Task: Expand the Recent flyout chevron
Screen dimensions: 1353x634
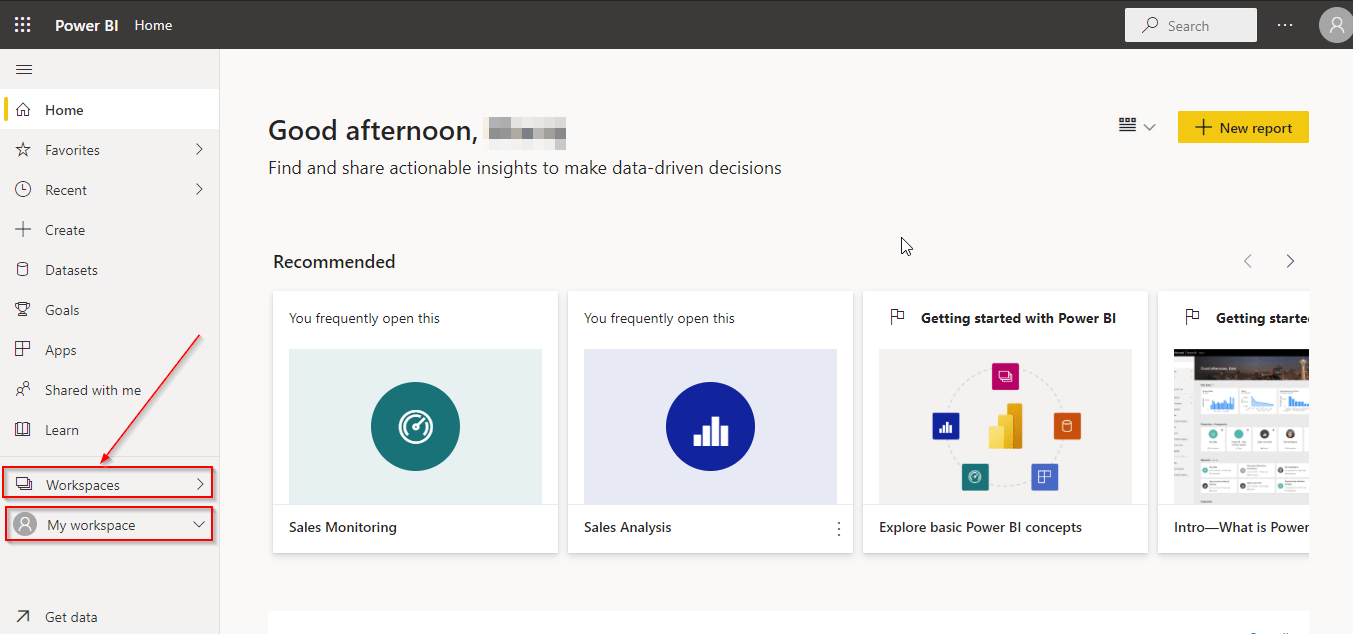Action: [199, 190]
